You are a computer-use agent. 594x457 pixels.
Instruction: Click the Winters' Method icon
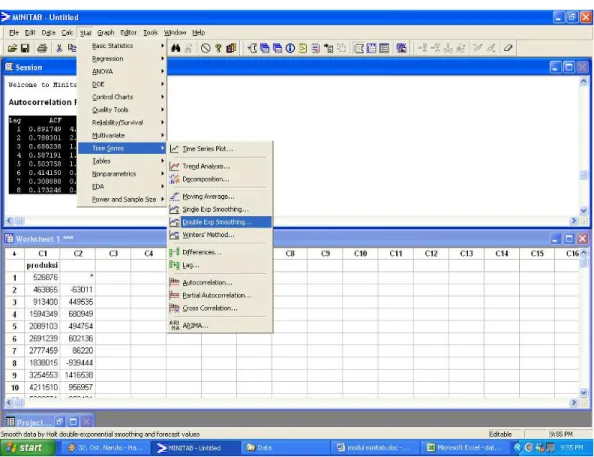tap(174, 235)
